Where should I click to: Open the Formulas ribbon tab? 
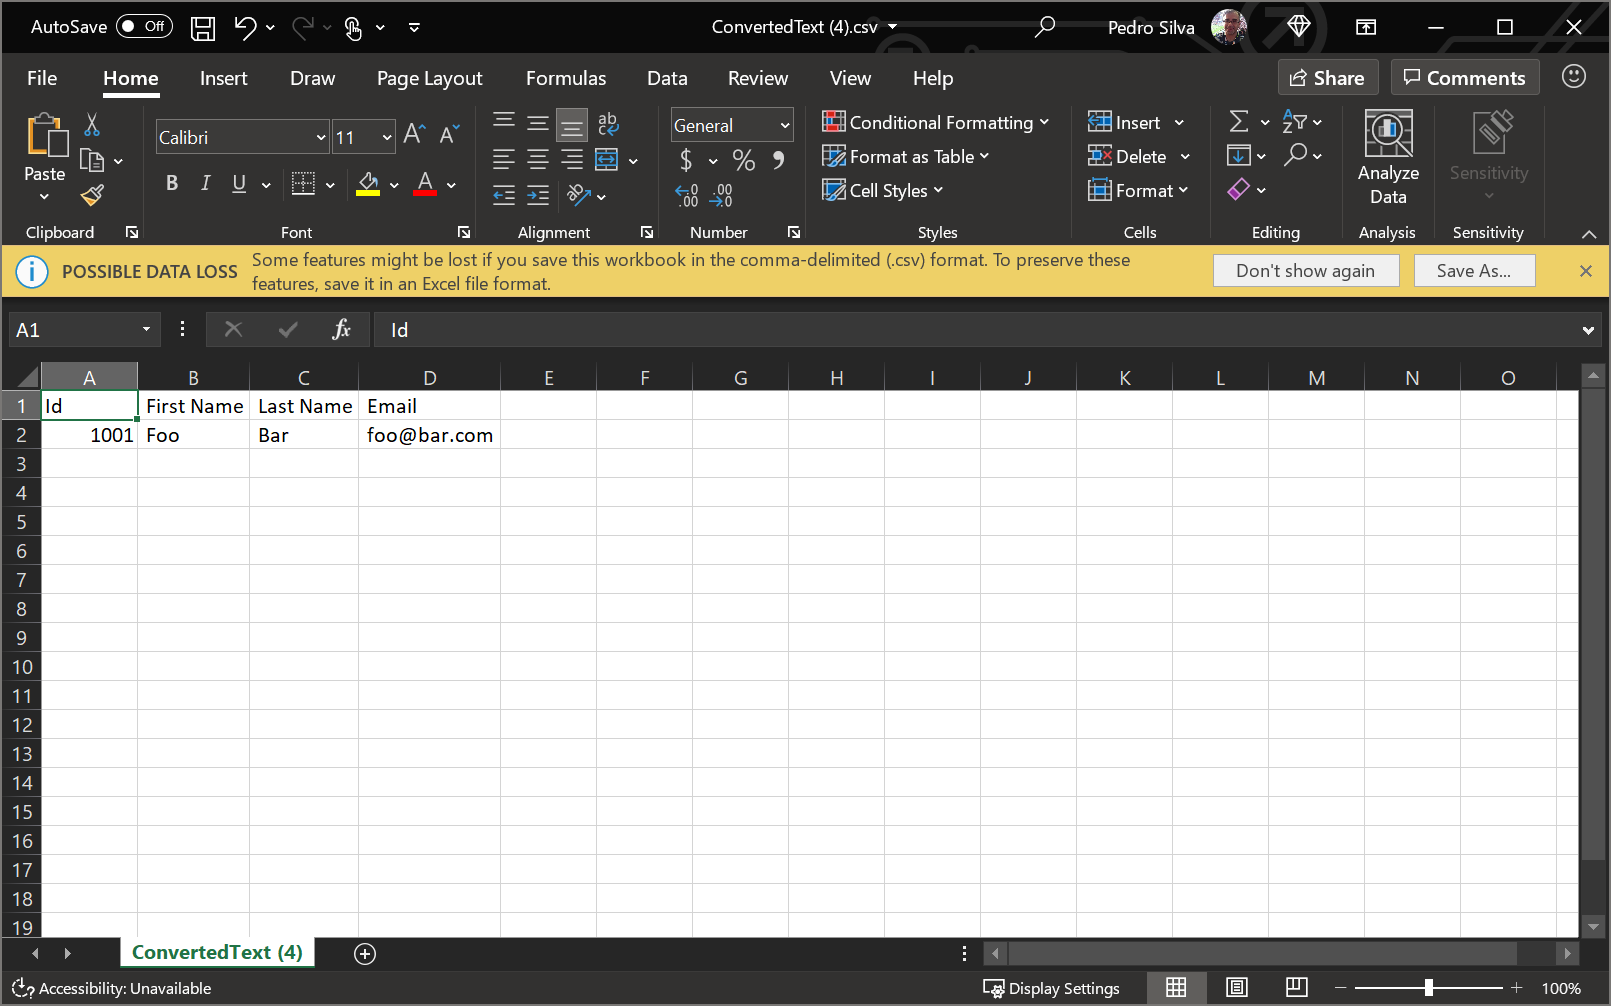(565, 78)
